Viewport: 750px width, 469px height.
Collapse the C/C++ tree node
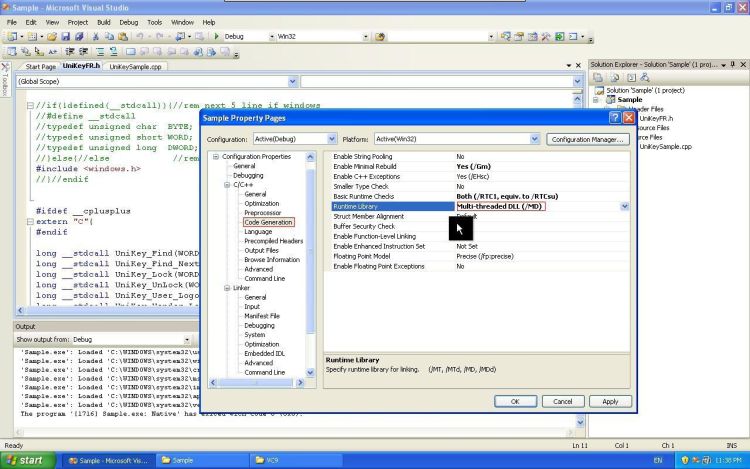(227, 185)
